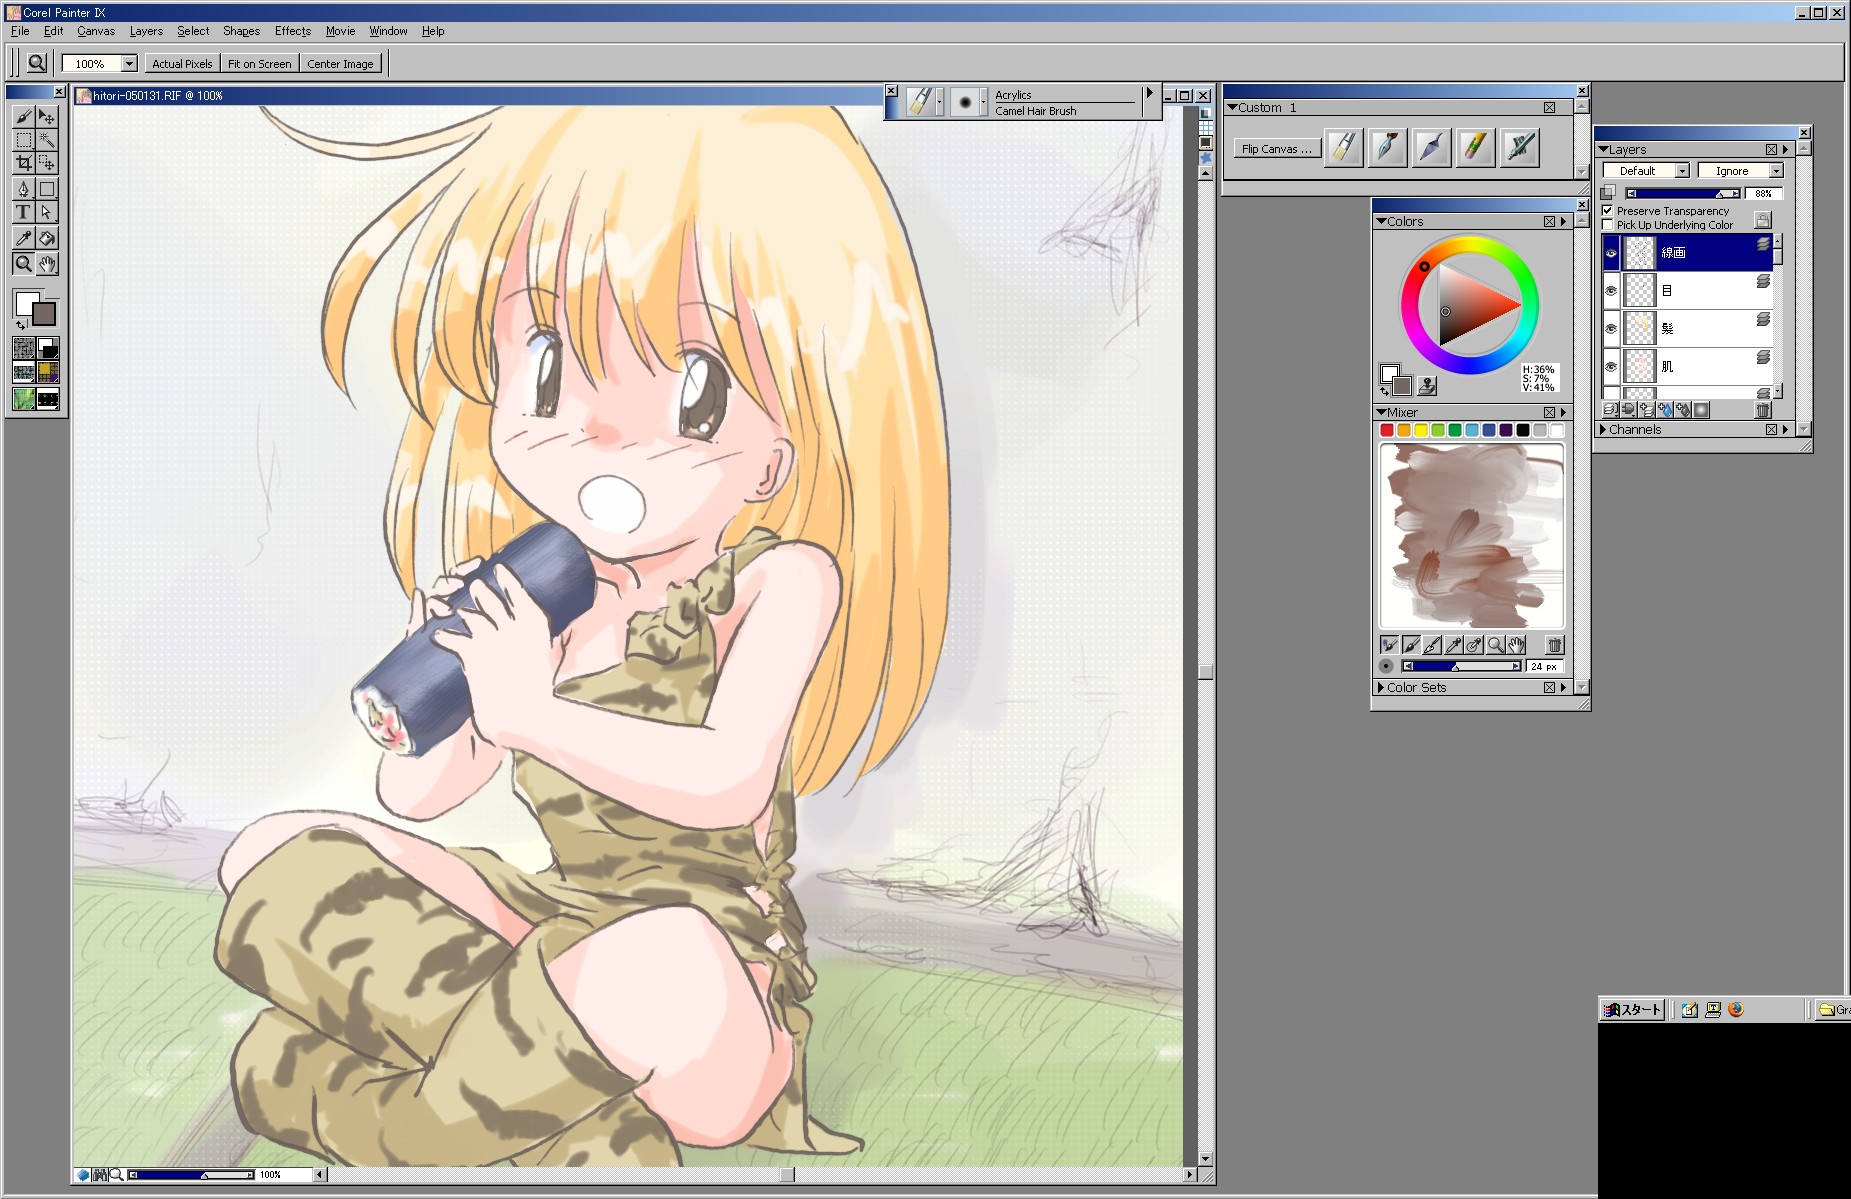Select Mixer Sample Color dropper
This screenshot has width=1851, height=1199.
tap(1453, 645)
